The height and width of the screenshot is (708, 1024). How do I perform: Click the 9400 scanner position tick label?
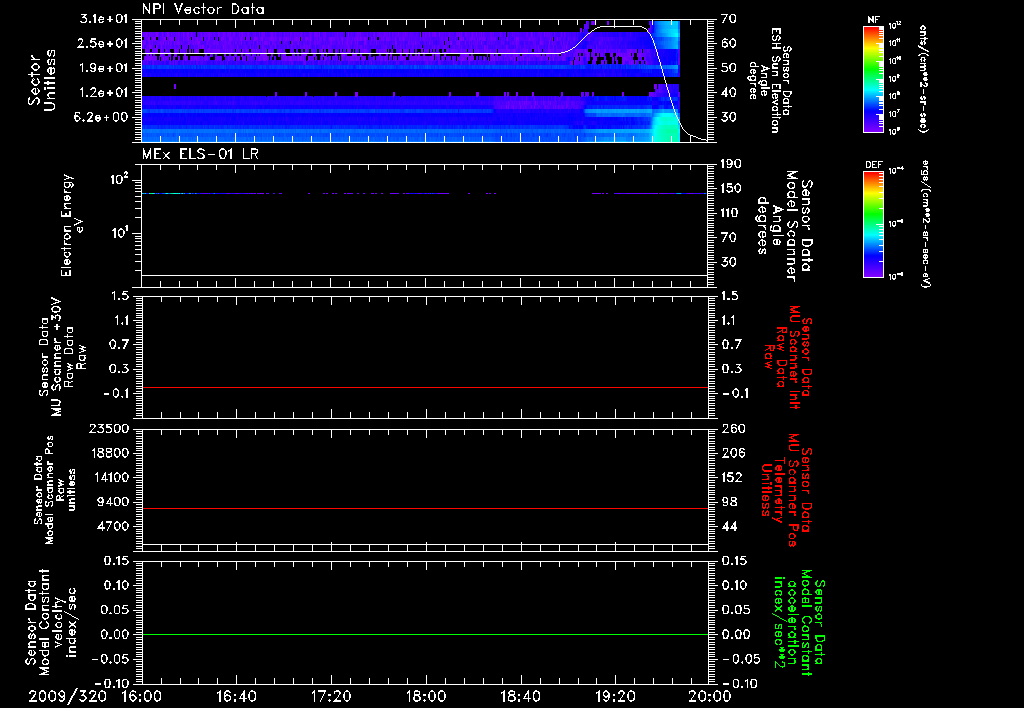pos(113,502)
